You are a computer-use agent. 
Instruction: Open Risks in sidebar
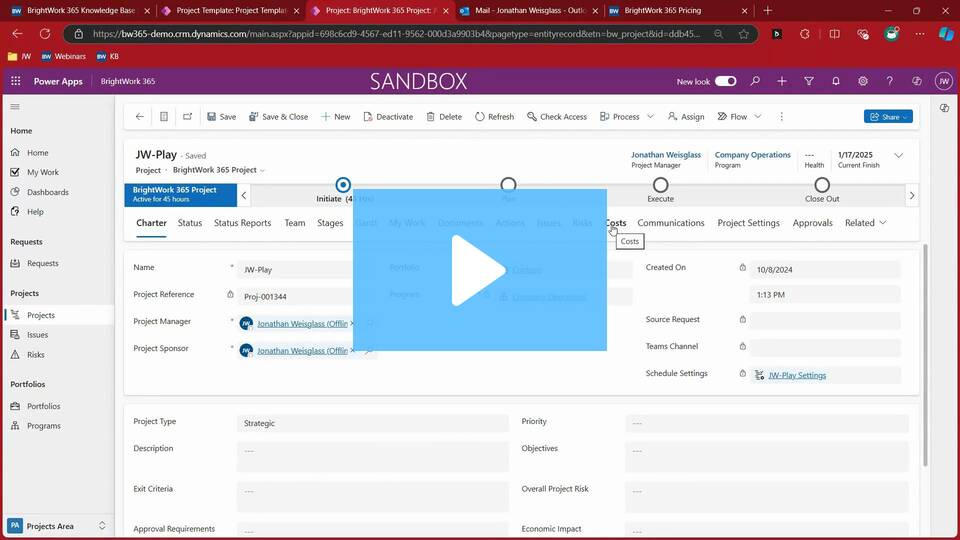point(36,354)
